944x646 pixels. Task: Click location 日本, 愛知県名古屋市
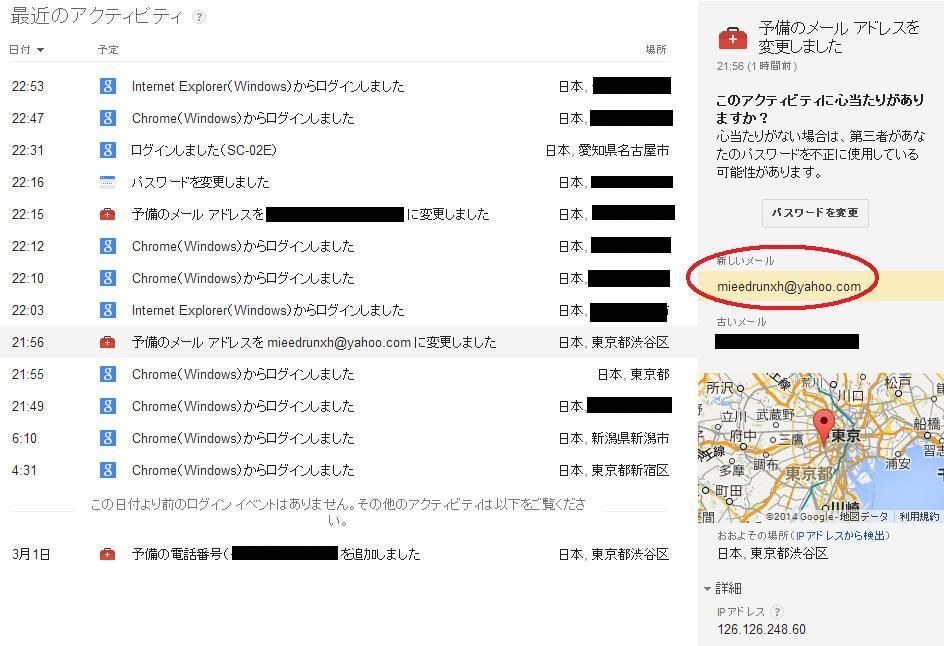point(607,150)
